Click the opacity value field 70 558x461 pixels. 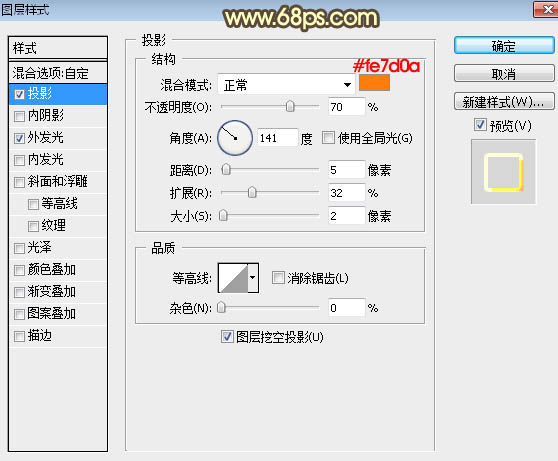347,107
